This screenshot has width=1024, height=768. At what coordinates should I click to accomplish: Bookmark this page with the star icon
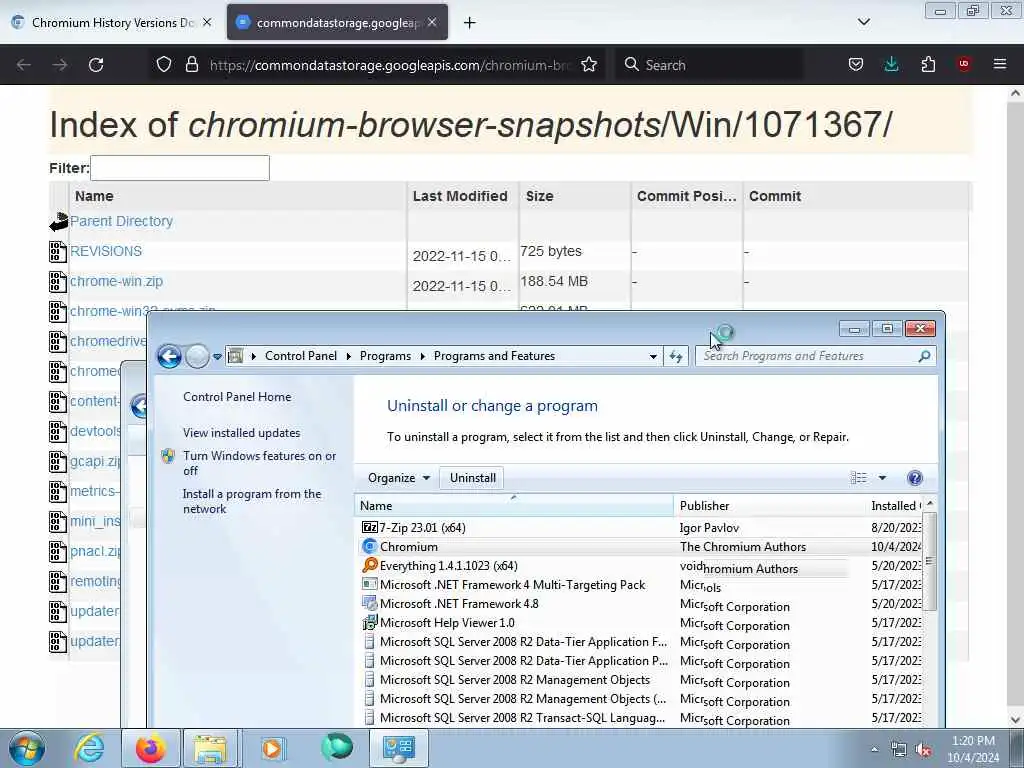[x=588, y=65]
